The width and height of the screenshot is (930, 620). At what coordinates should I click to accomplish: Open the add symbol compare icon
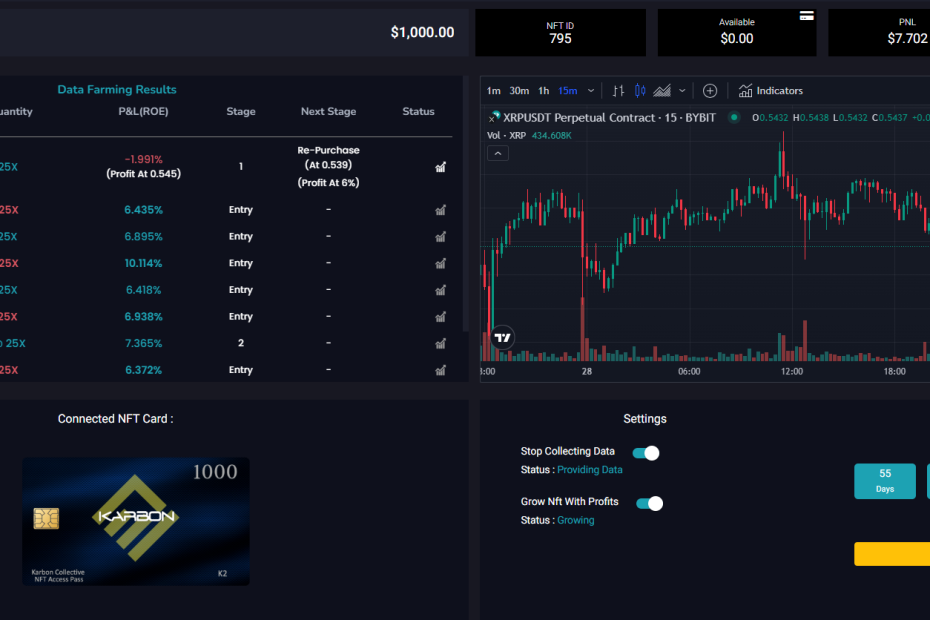[709, 90]
